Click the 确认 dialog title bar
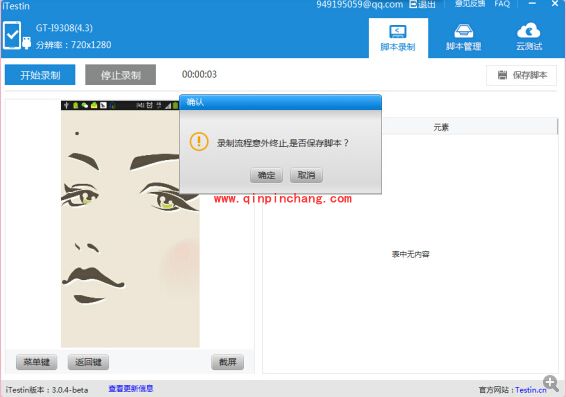566x397 pixels. [x=280, y=102]
